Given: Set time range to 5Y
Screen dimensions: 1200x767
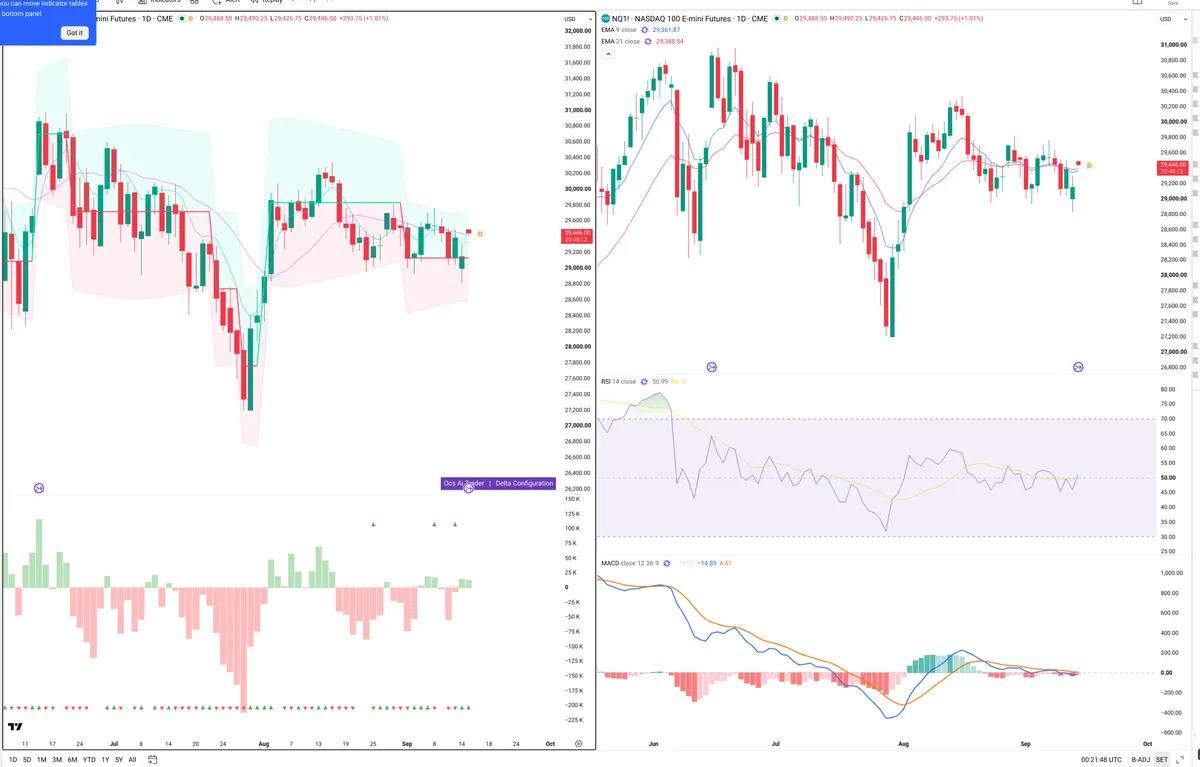Looking at the screenshot, I should tap(119, 760).
